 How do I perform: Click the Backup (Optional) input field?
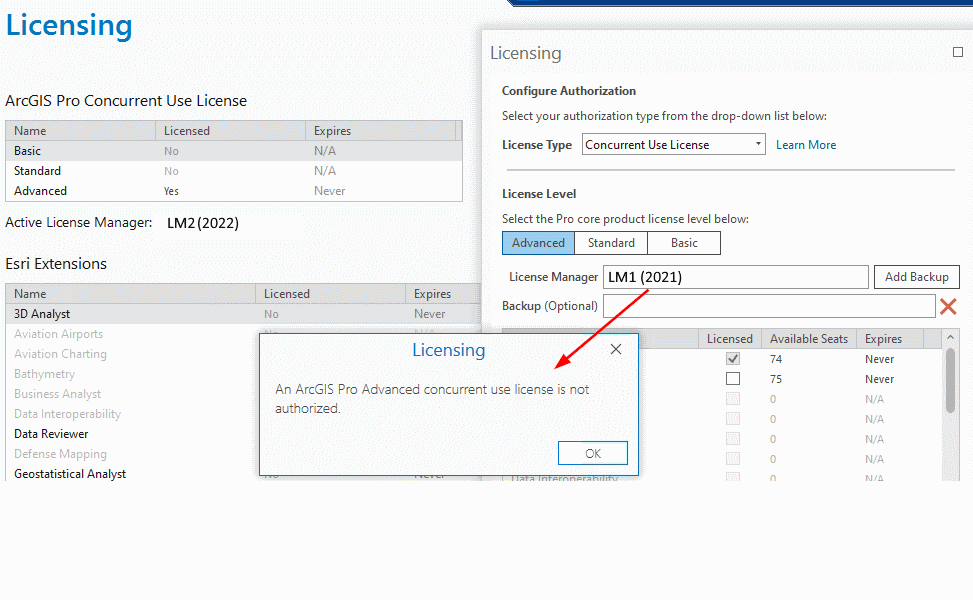770,306
